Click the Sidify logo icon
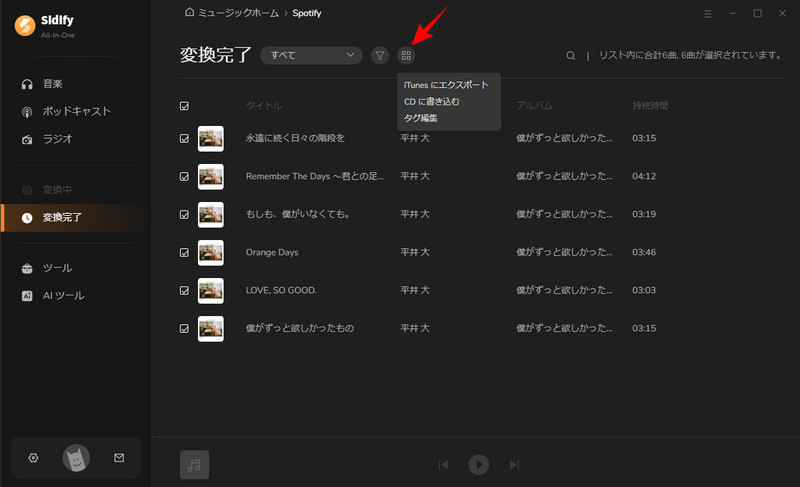Image resolution: width=800 pixels, height=487 pixels. tap(24, 25)
